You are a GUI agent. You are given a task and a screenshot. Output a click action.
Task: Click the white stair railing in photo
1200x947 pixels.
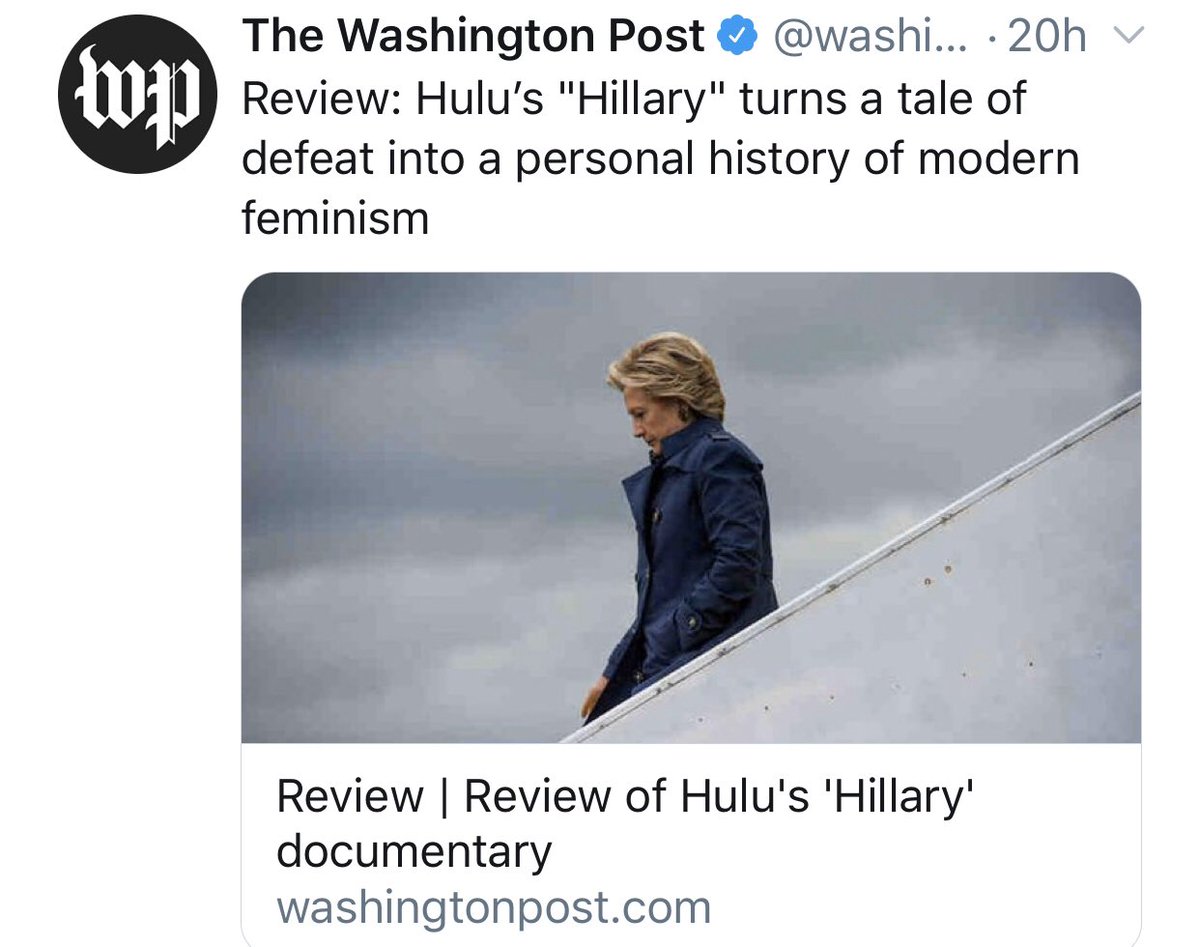point(850,568)
